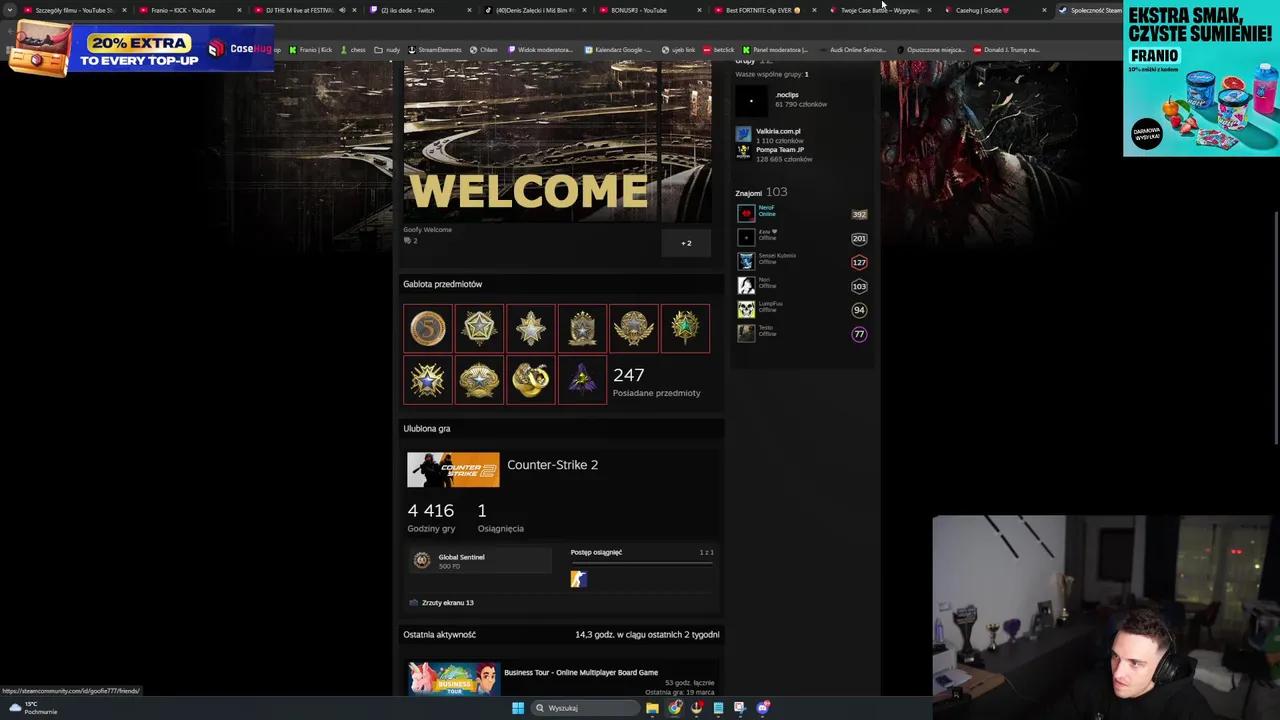This screenshot has height=720, width=1280.
Task: Open Zrzuty ekranu 13 screenshots link
Action: point(447,602)
